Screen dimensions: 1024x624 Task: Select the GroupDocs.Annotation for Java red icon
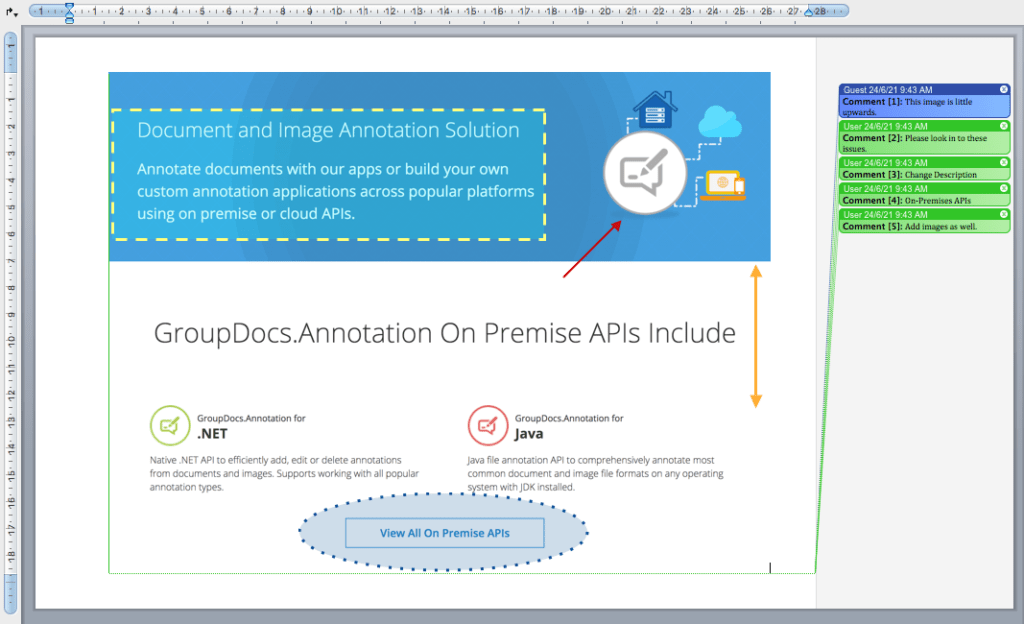click(488, 425)
